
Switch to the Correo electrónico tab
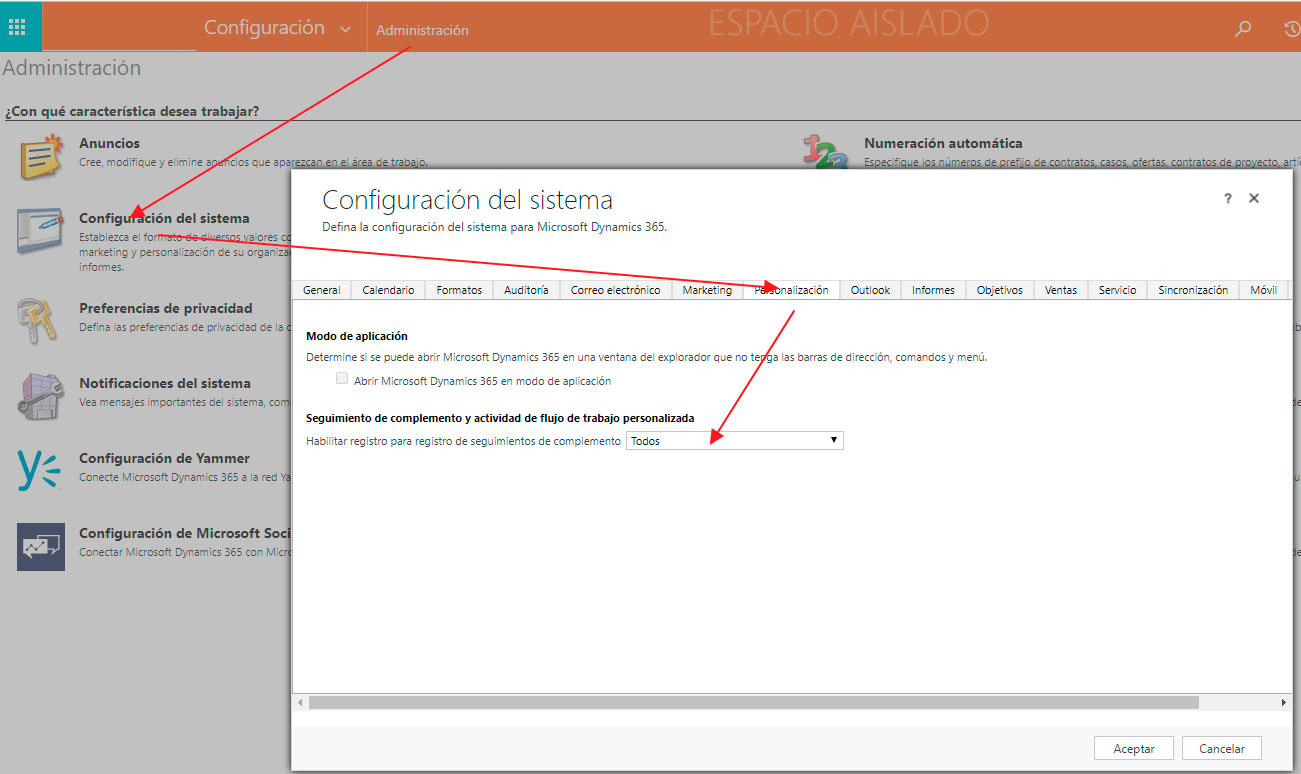(x=615, y=290)
